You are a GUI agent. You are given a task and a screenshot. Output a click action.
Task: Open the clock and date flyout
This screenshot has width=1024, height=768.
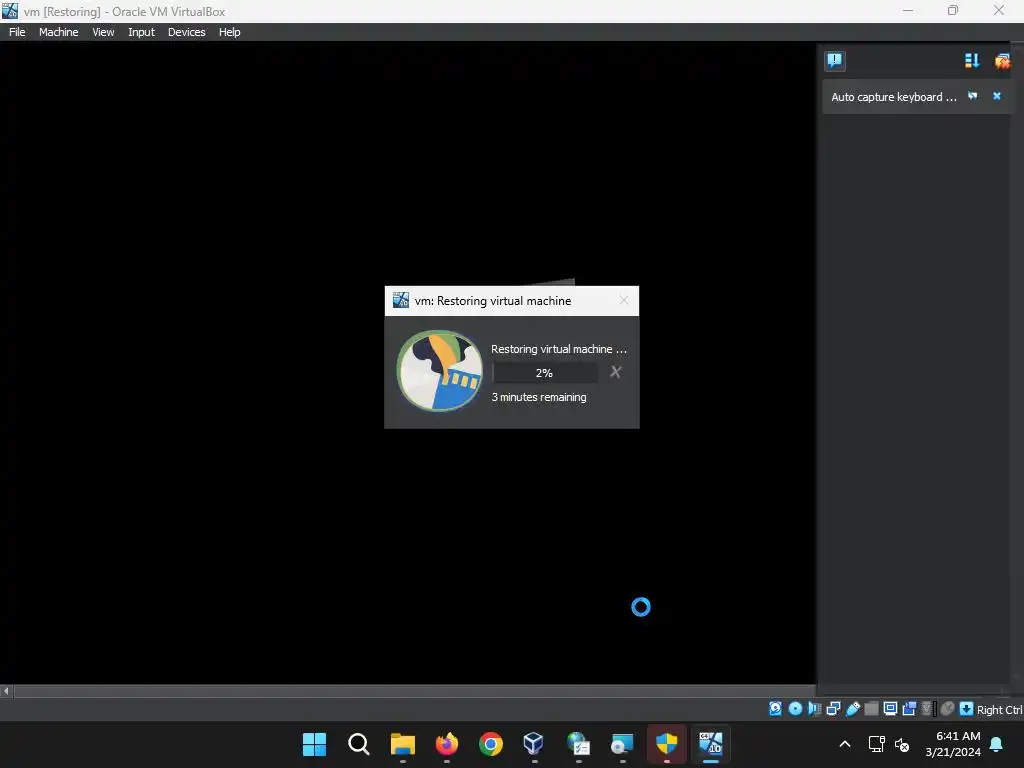(x=953, y=744)
